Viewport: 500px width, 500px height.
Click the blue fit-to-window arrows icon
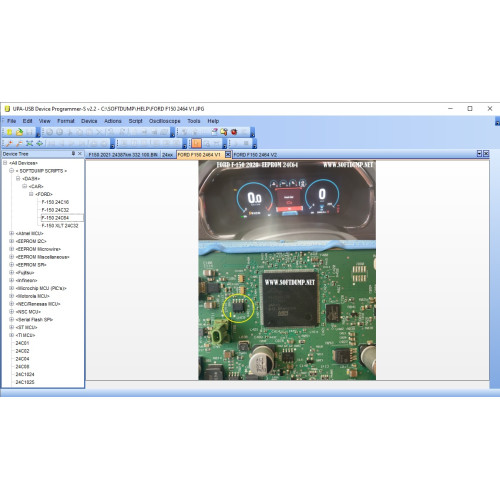(x=29, y=144)
